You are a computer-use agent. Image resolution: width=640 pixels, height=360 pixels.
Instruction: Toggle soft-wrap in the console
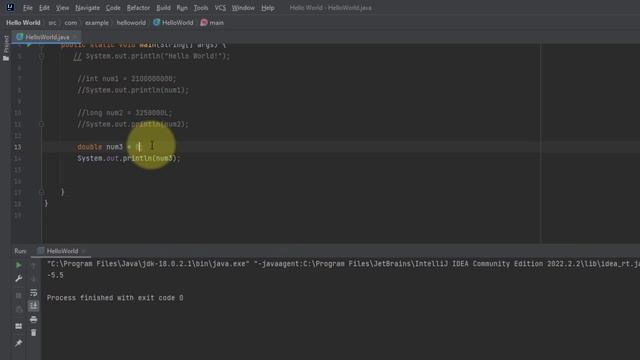click(34, 293)
